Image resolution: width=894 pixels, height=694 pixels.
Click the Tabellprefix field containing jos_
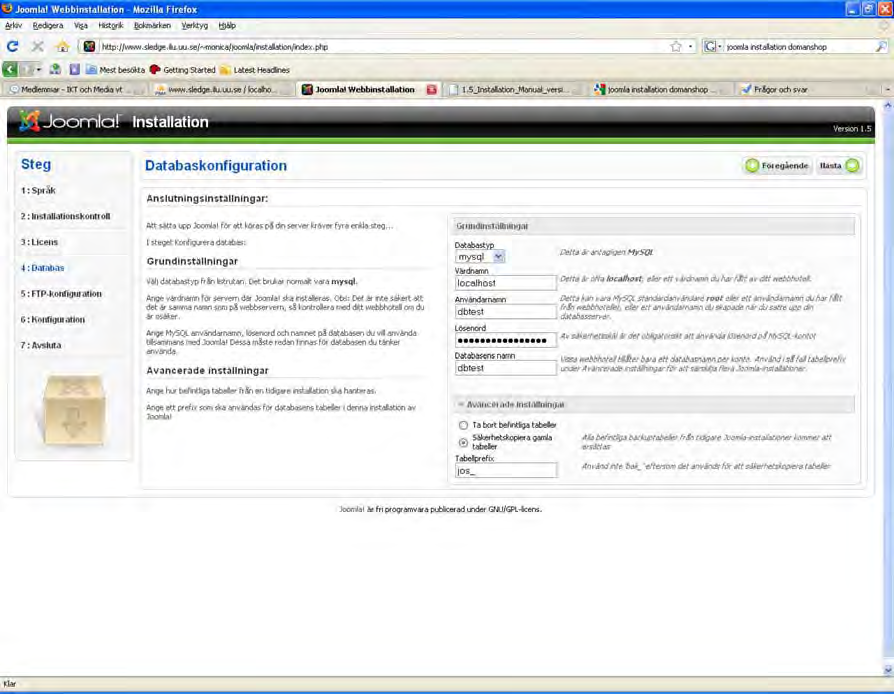coord(505,470)
